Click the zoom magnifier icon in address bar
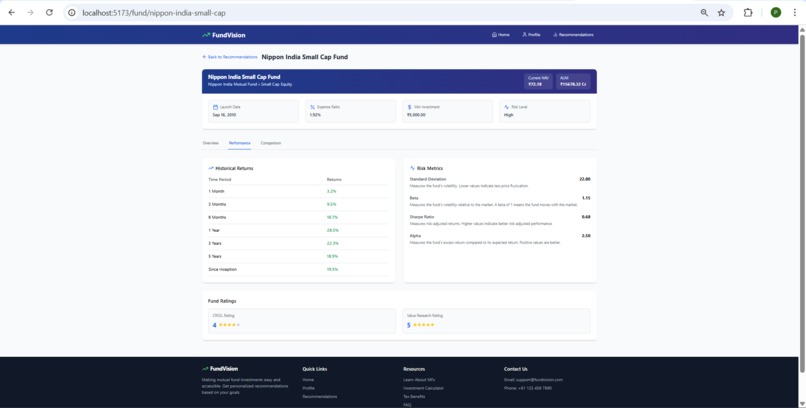The image size is (806, 408). [704, 13]
